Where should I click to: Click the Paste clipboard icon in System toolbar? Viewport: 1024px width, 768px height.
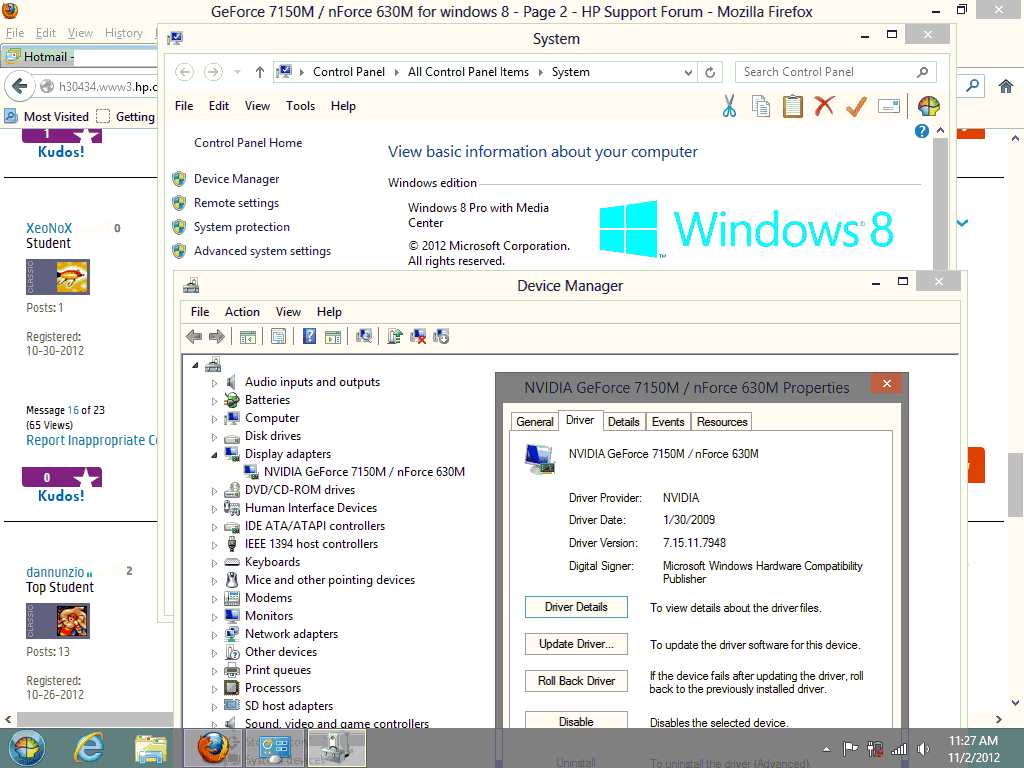coord(792,106)
